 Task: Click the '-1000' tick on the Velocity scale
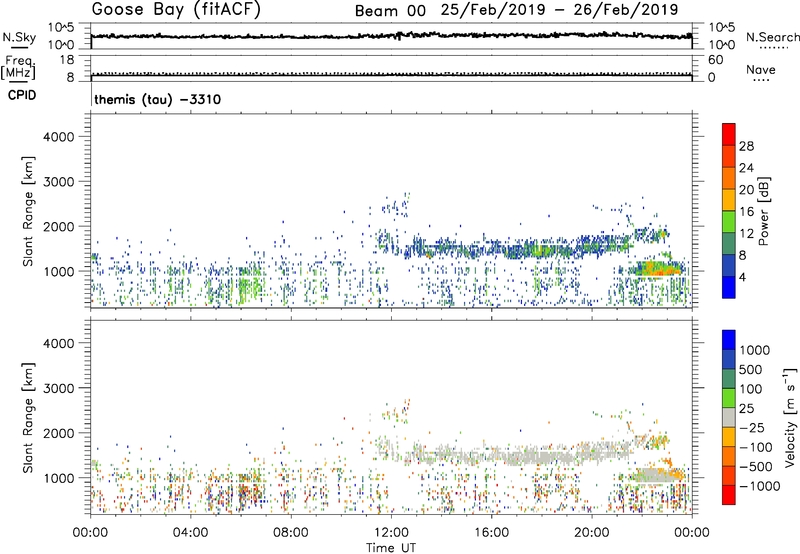pyautogui.click(x=759, y=486)
